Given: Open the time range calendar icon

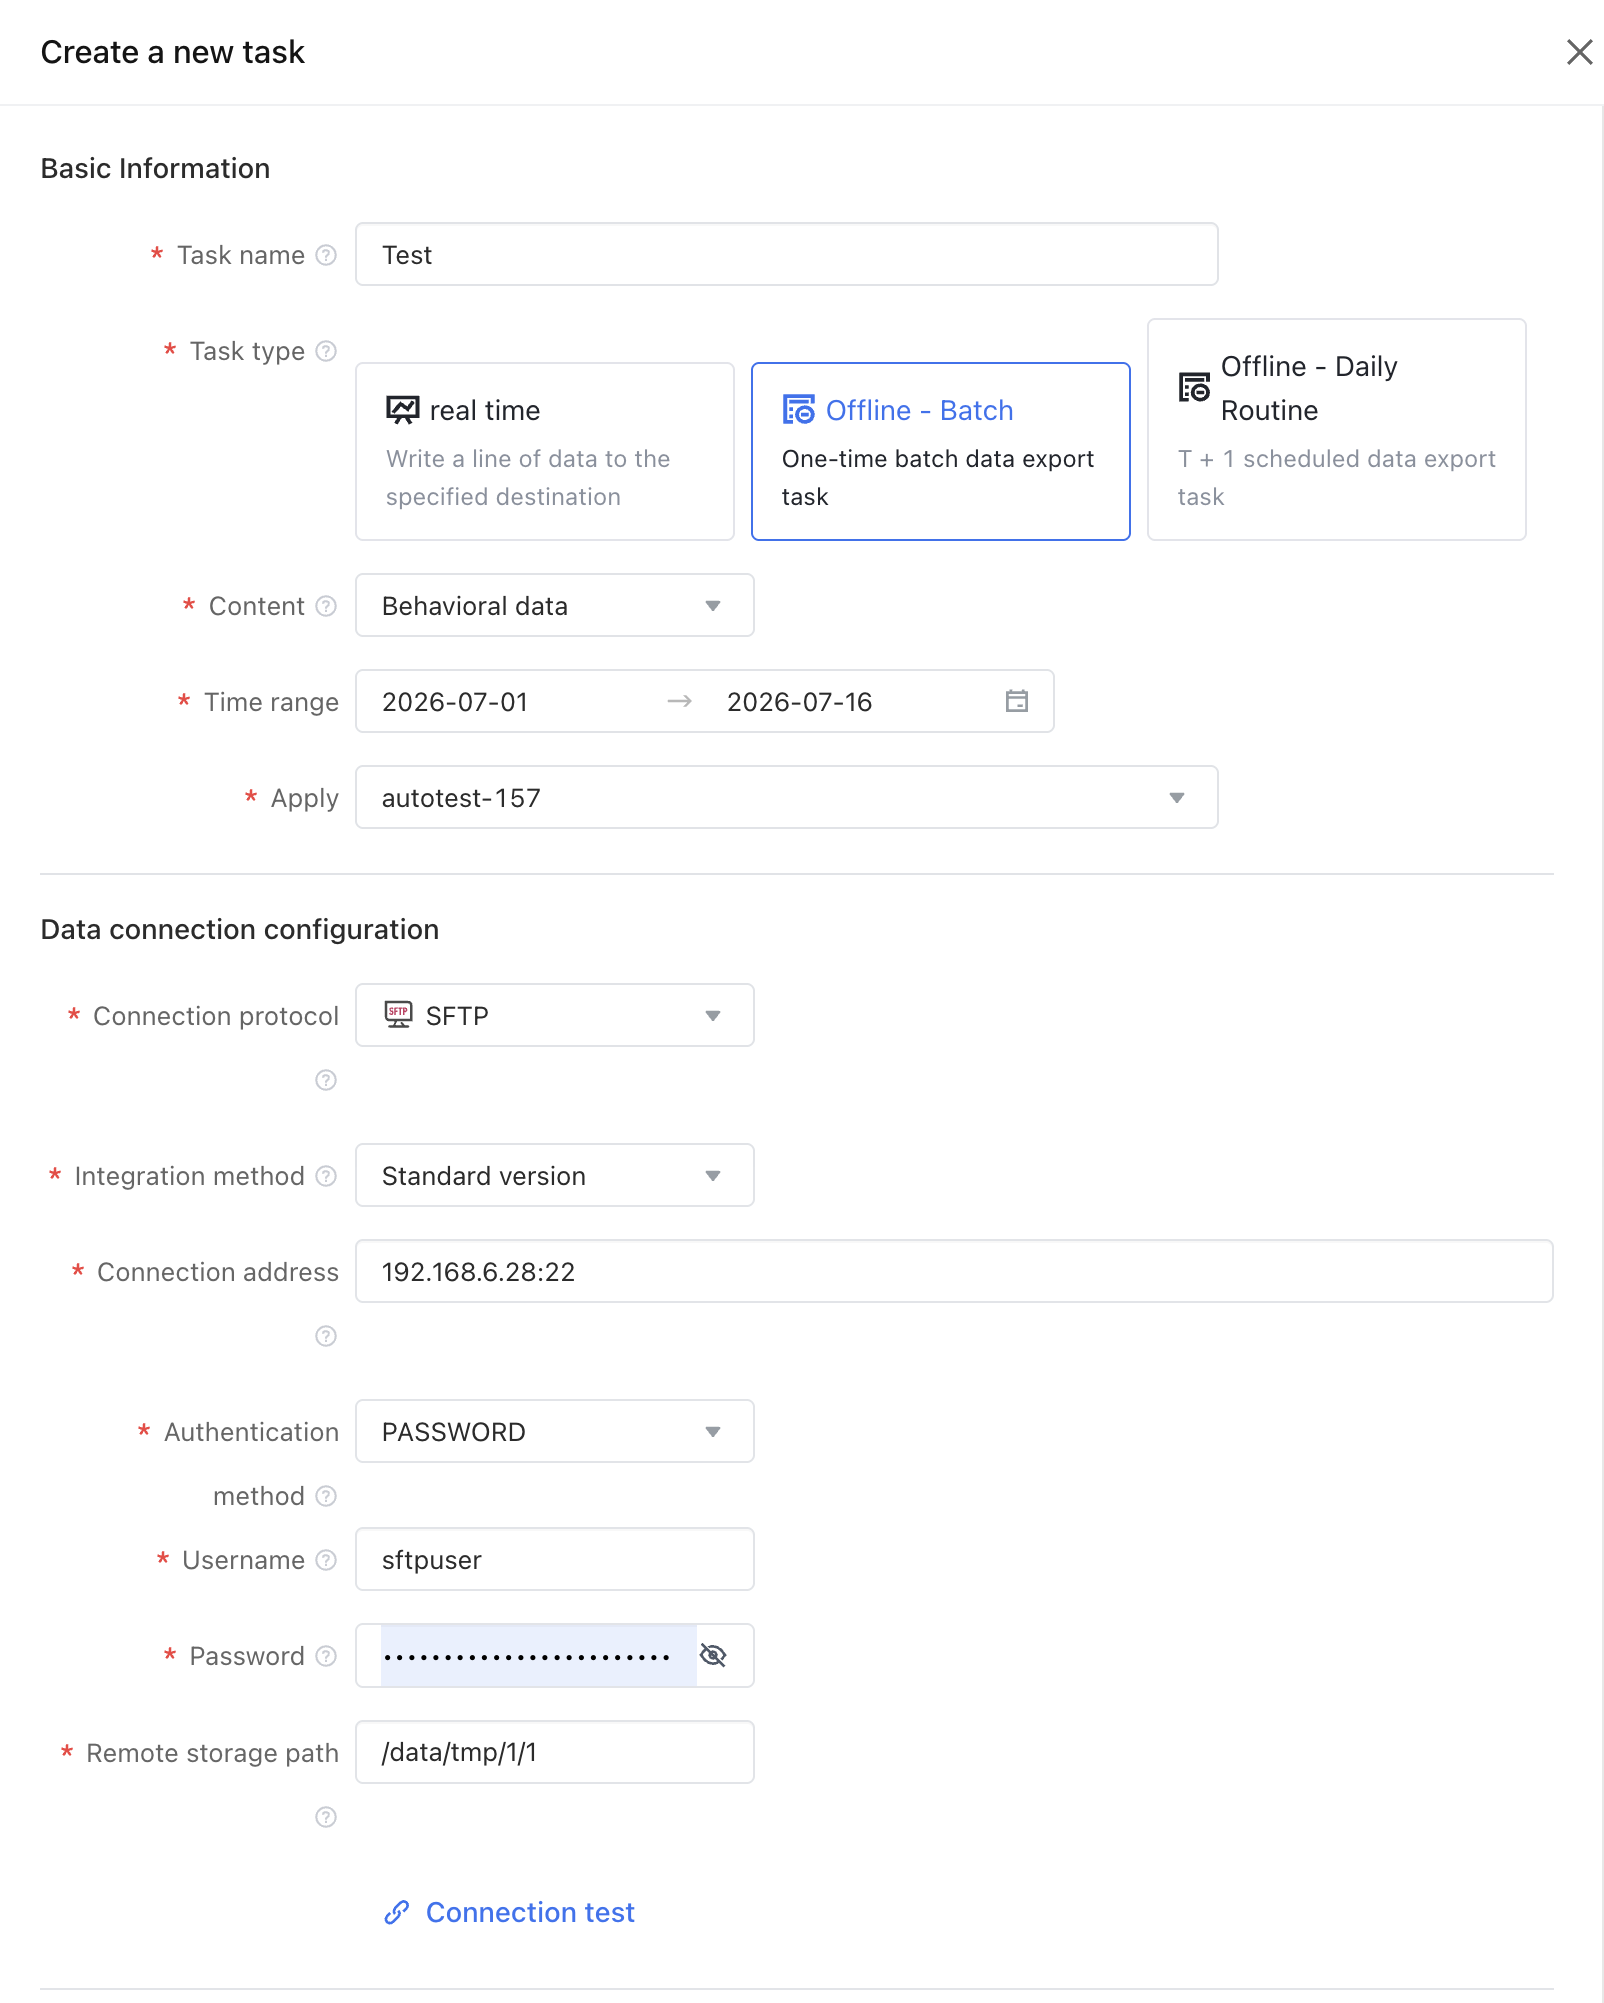Looking at the screenshot, I should tap(1017, 701).
